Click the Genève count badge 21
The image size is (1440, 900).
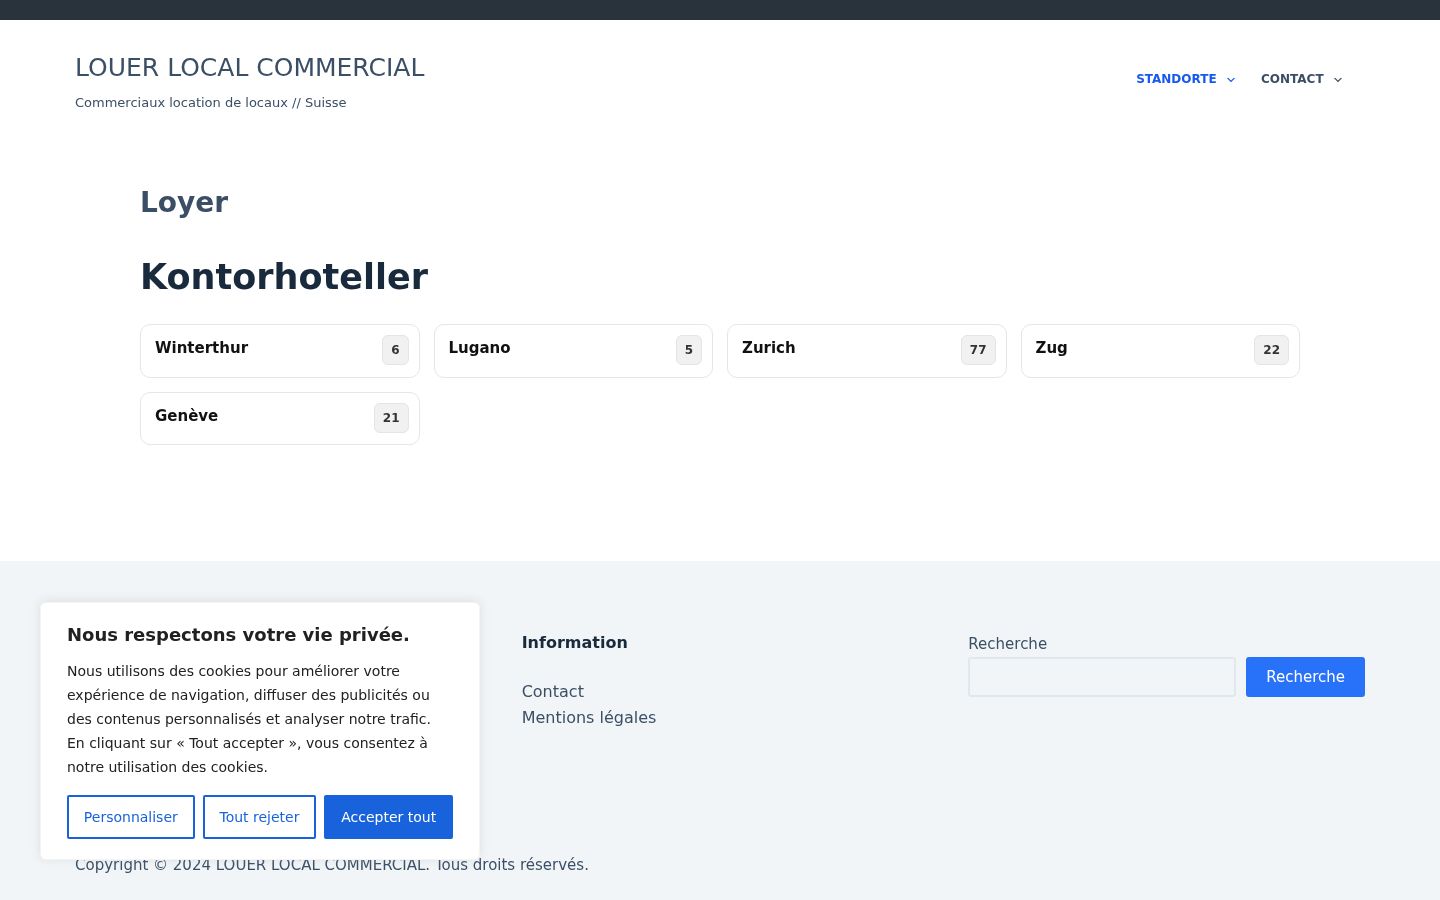[x=391, y=418]
